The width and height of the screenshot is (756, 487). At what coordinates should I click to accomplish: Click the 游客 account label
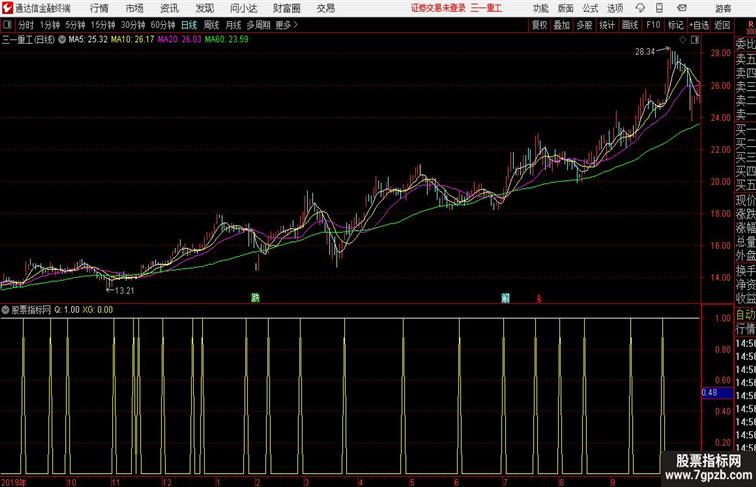[x=723, y=8]
